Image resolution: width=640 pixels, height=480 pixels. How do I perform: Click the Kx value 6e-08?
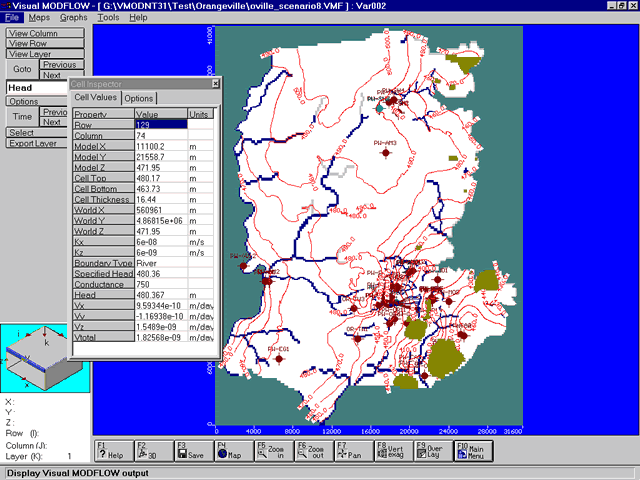point(161,242)
